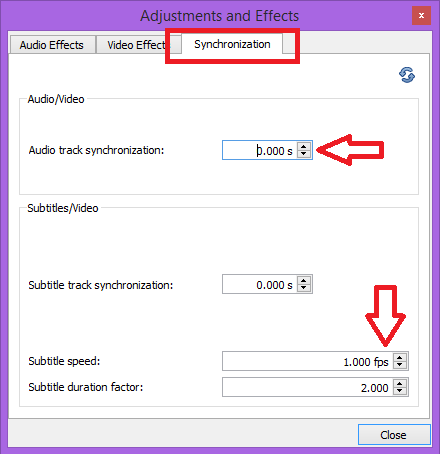Increase subtitle duration factor with up arrow
The width and height of the screenshot is (440, 454).
click(400, 383)
